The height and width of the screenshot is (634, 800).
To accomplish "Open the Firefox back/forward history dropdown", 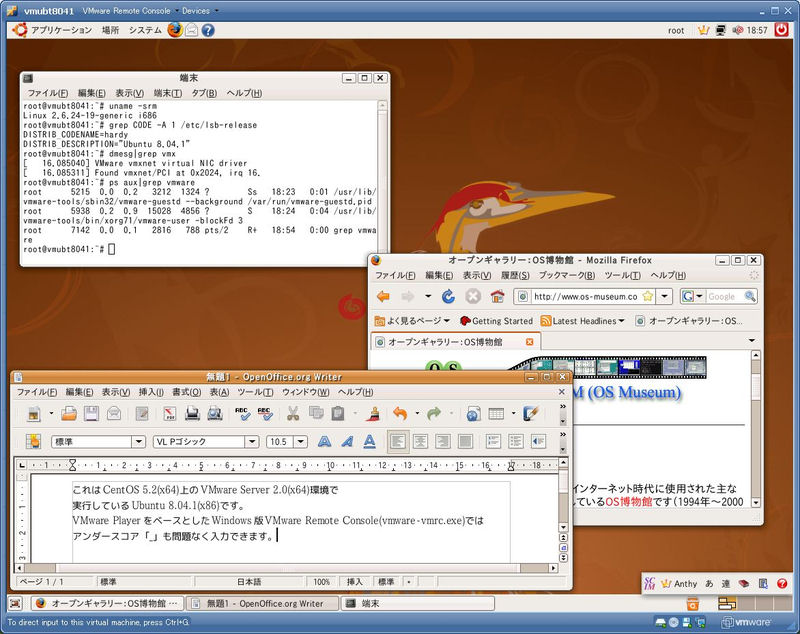I will 428,296.
